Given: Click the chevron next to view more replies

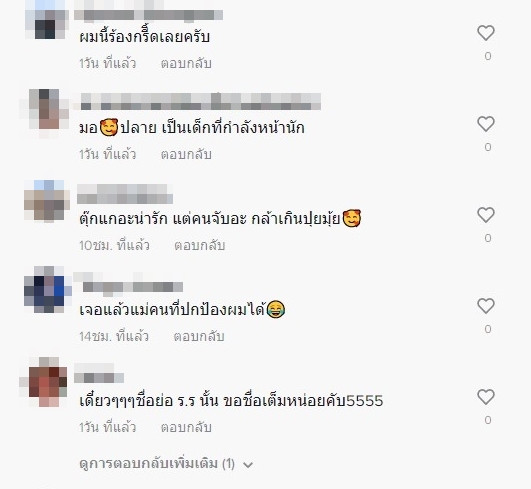Looking at the screenshot, I should [248, 465].
